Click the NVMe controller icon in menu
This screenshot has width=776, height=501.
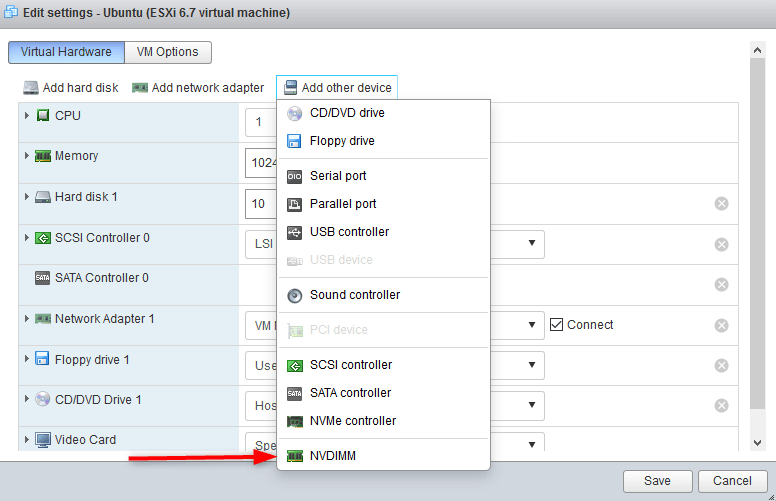[x=295, y=422]
